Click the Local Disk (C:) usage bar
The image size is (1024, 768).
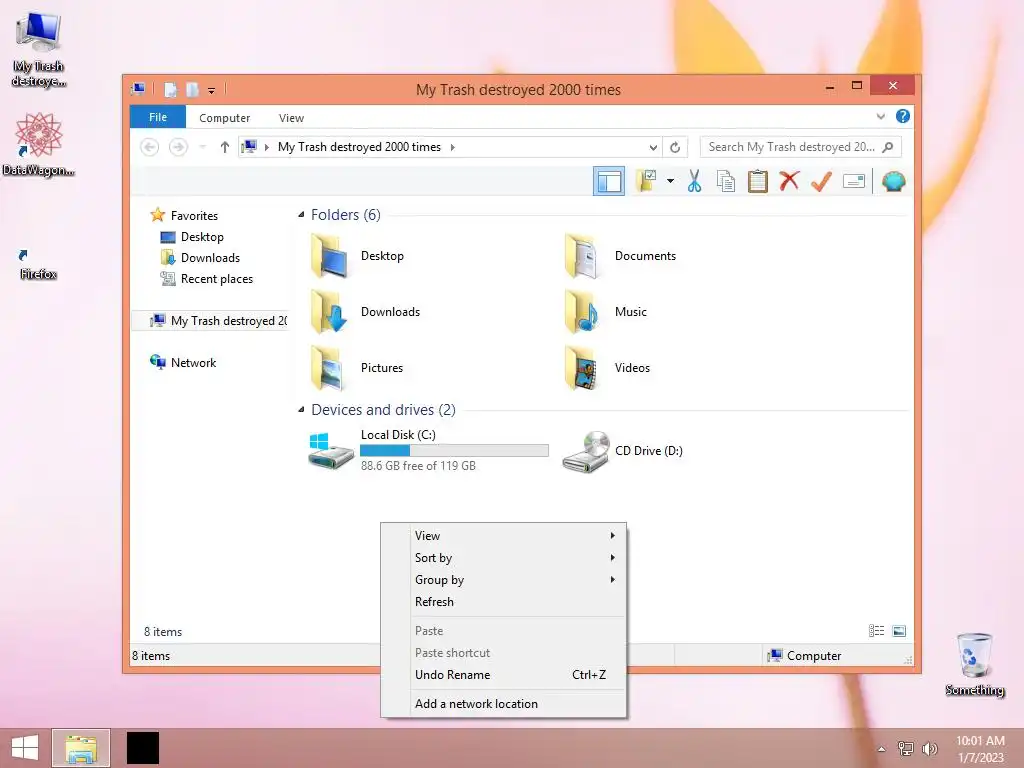coord(455,451)
